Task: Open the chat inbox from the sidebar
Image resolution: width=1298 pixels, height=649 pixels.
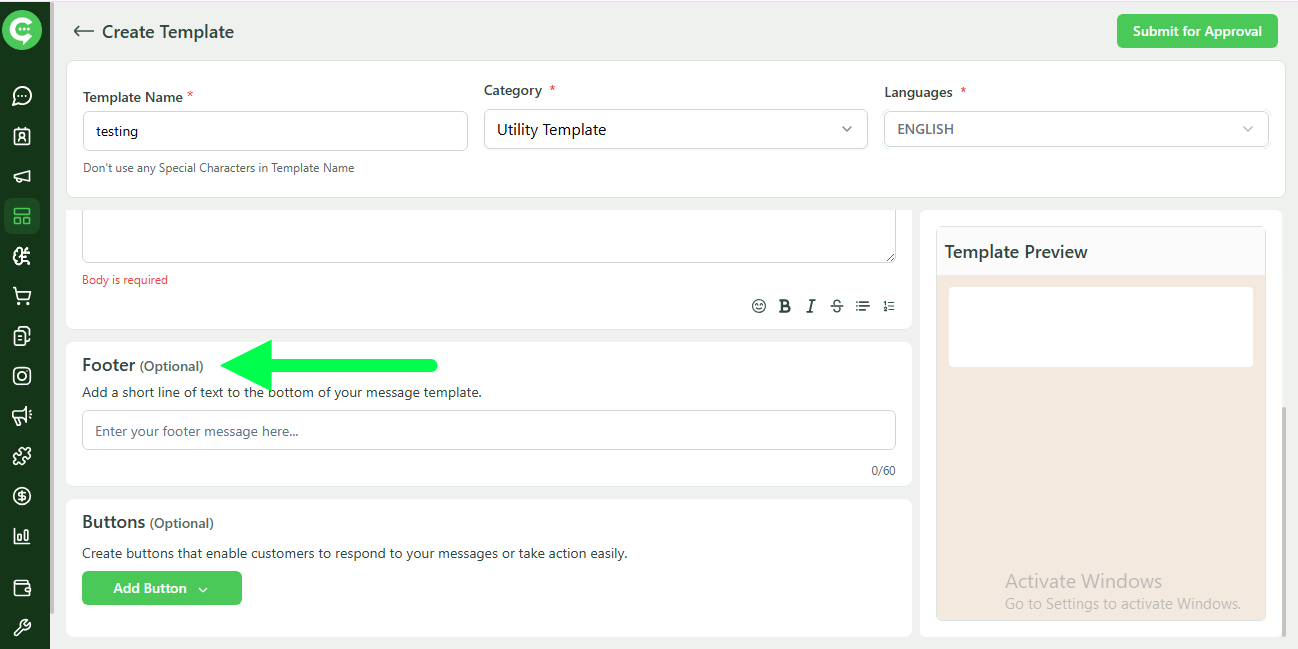Action: click(22, 96)
